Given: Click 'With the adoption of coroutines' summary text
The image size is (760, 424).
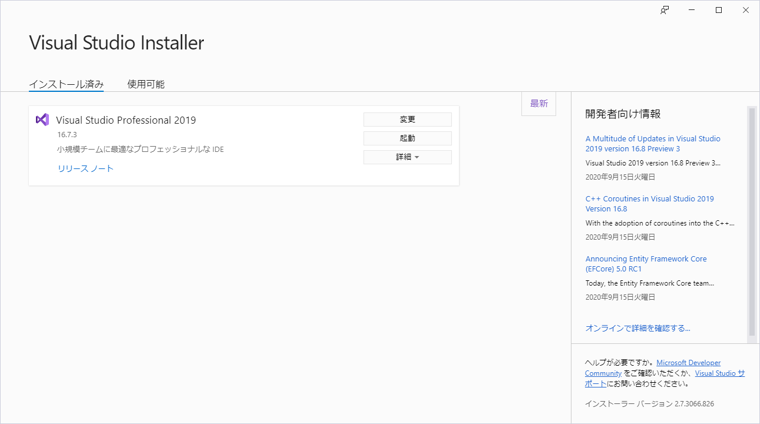Looking at the screenshot, I should tap(660, 223).
